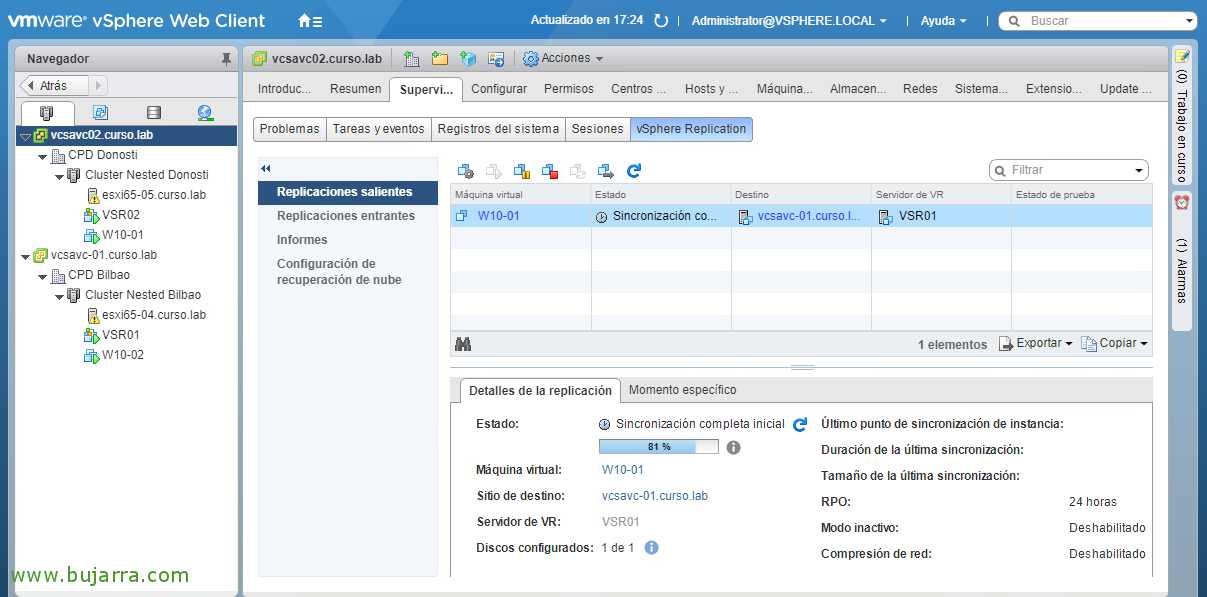Create a new datacenter via toolbar icon
The image size is (1207, 597).
coord(411,59)
